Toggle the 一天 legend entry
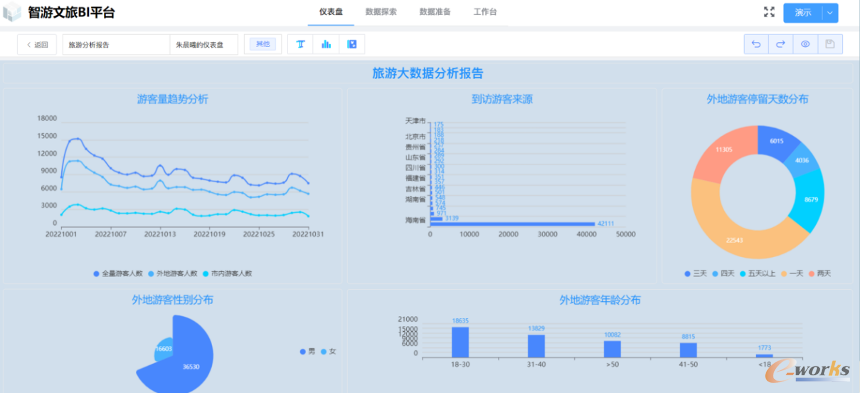Viewport: 860px width, 393px height. coord(792,273)
